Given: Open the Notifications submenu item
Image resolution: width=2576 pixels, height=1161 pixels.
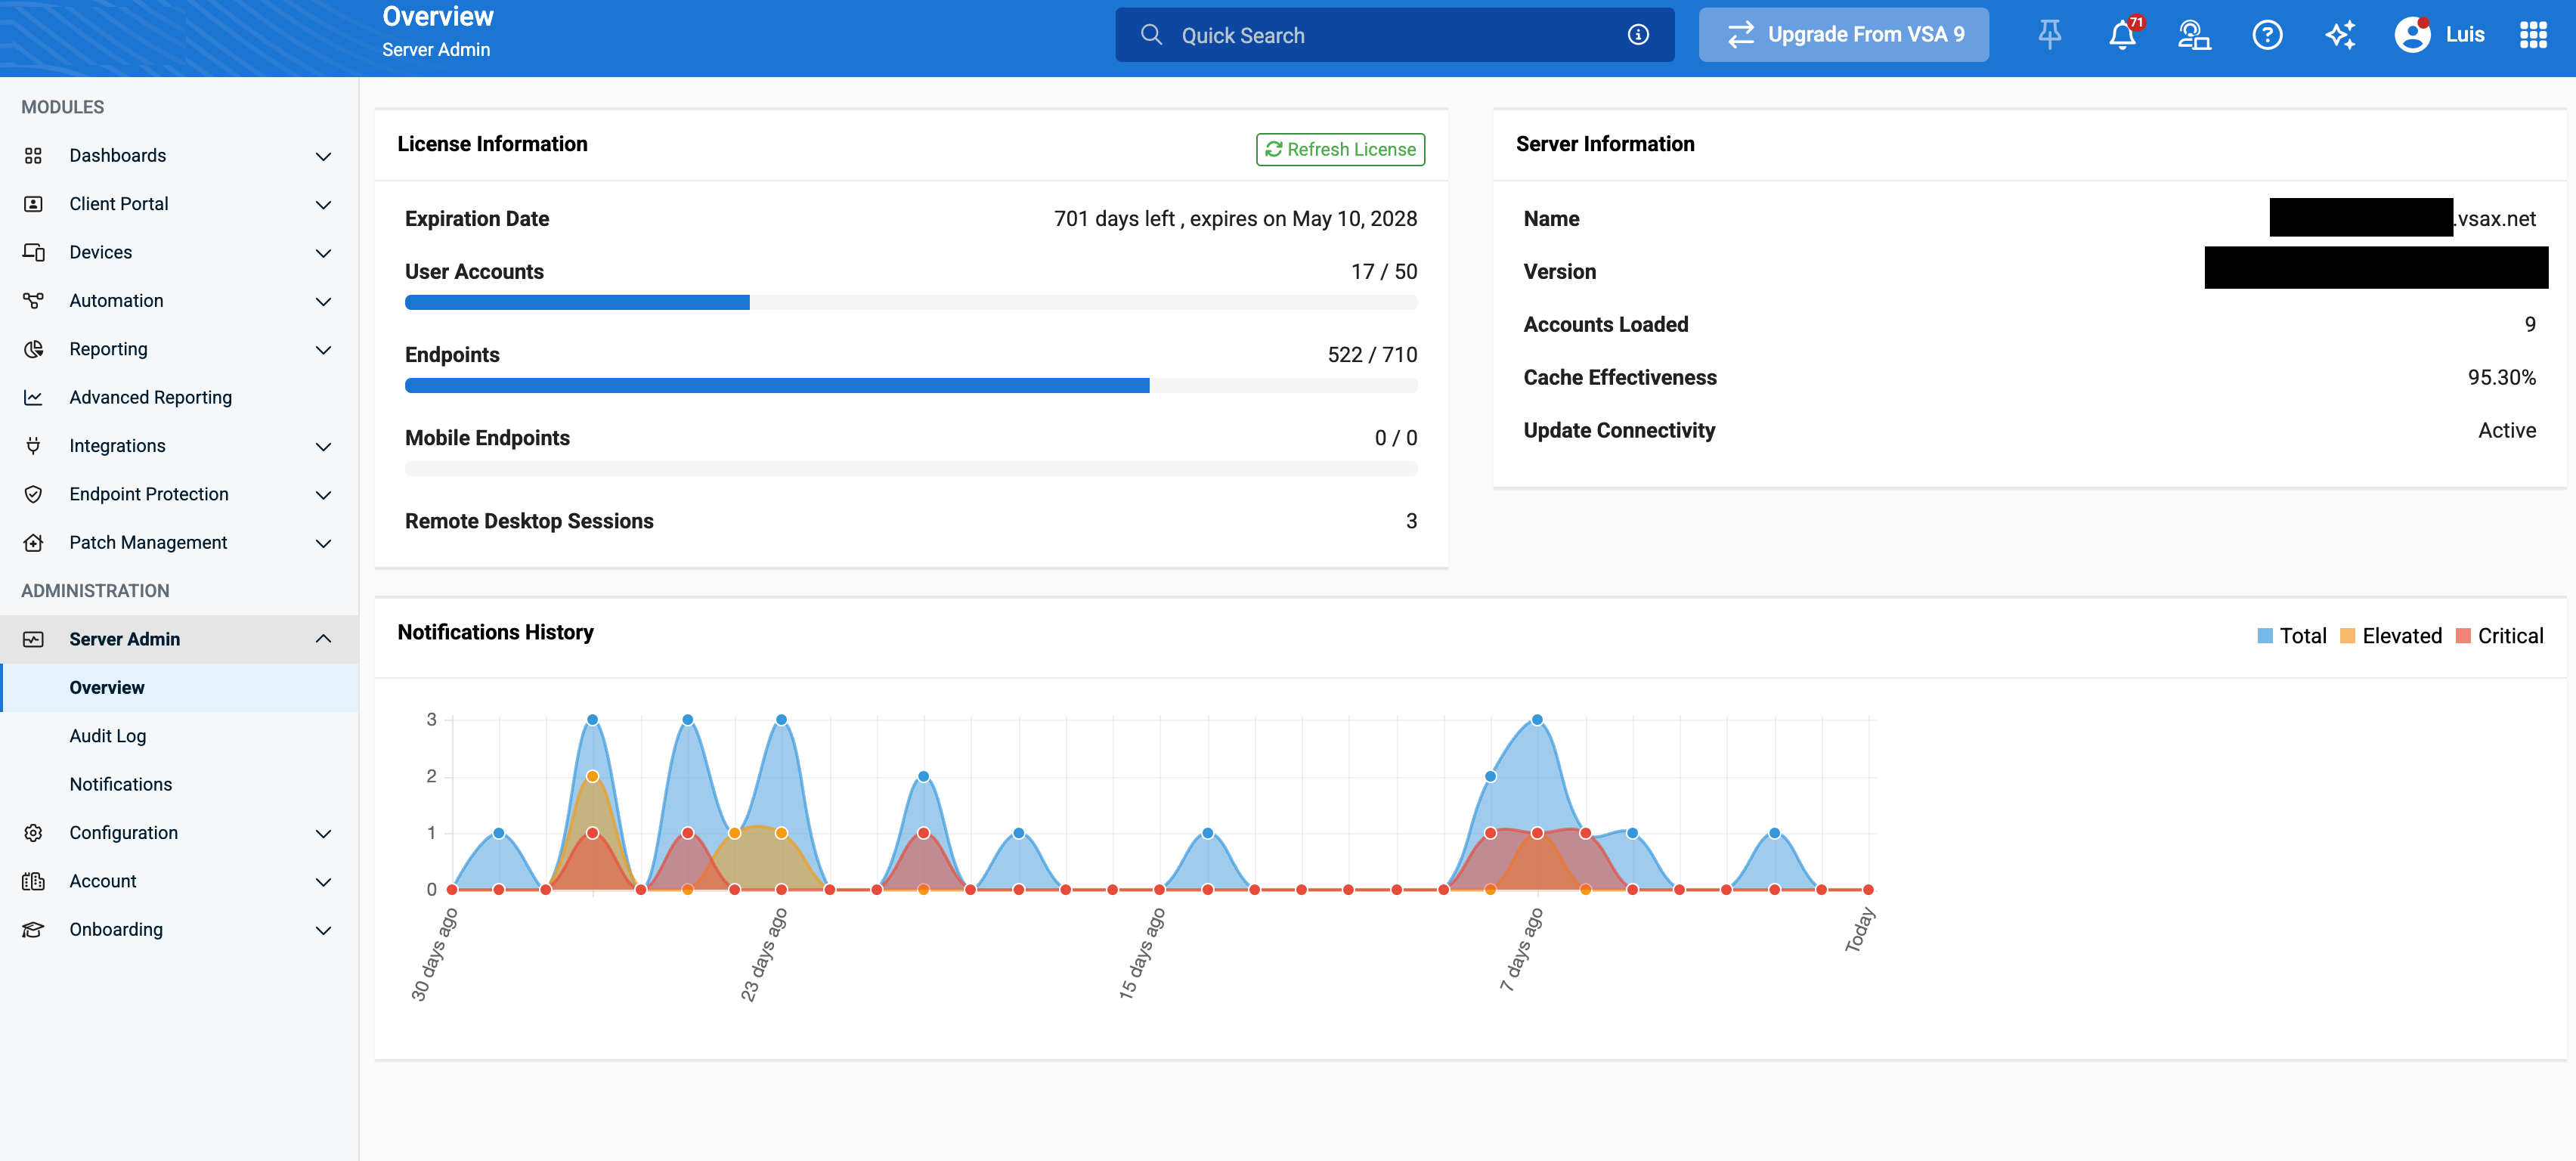Looking at the screenshot, I should coord(180,785).
